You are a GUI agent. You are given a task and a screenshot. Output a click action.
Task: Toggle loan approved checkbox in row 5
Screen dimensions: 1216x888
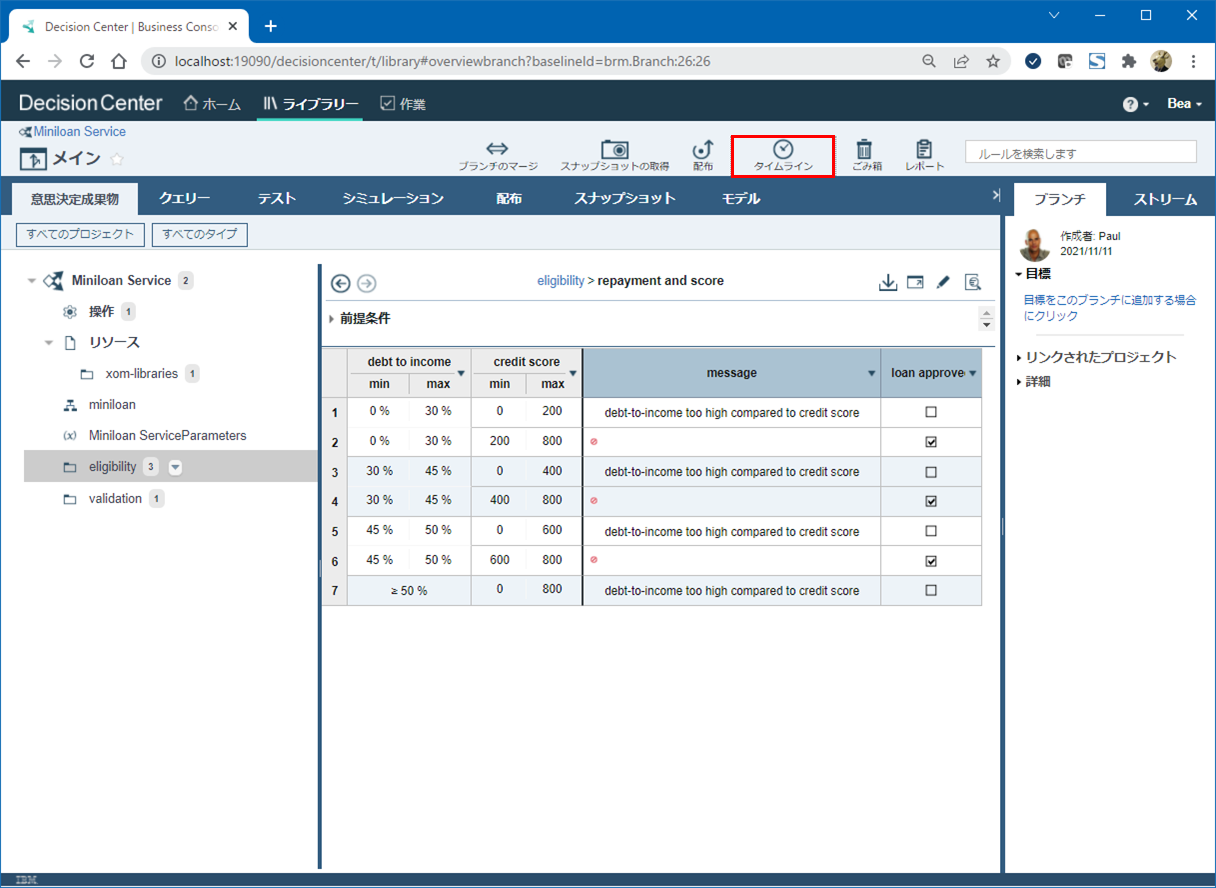(x=931, y=531)
